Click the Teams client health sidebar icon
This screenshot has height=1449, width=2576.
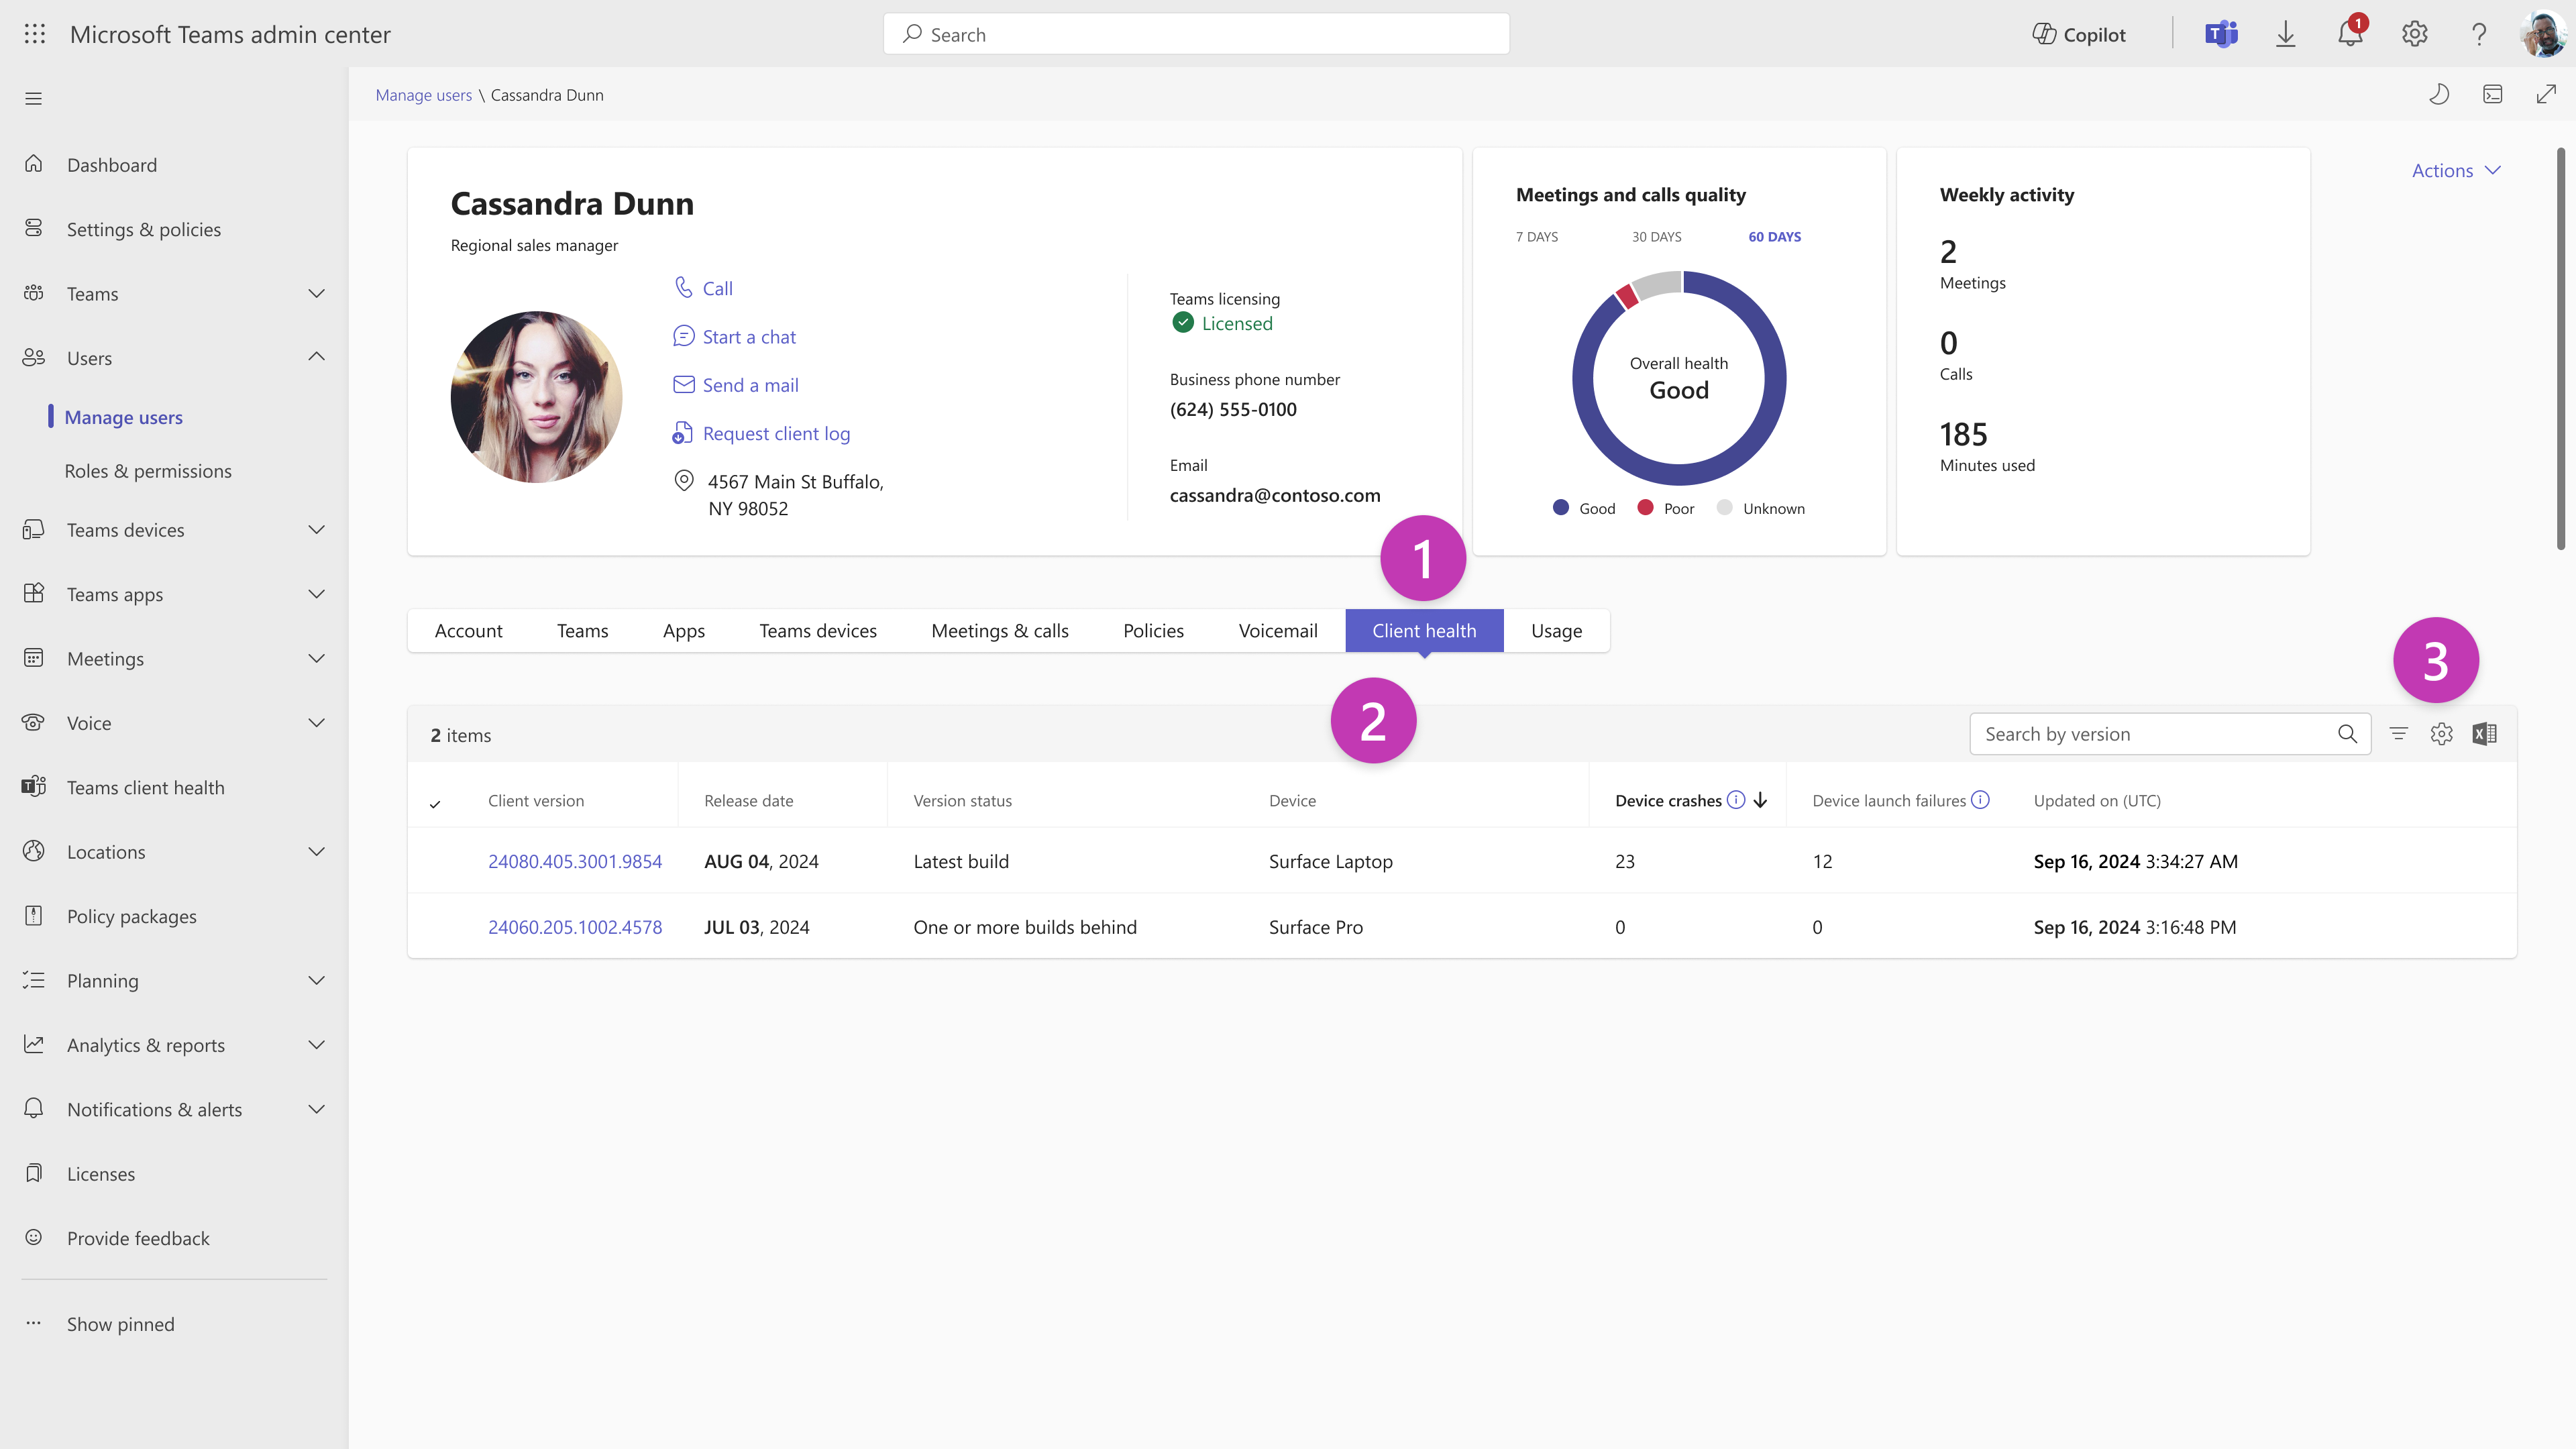click(33, 786)
